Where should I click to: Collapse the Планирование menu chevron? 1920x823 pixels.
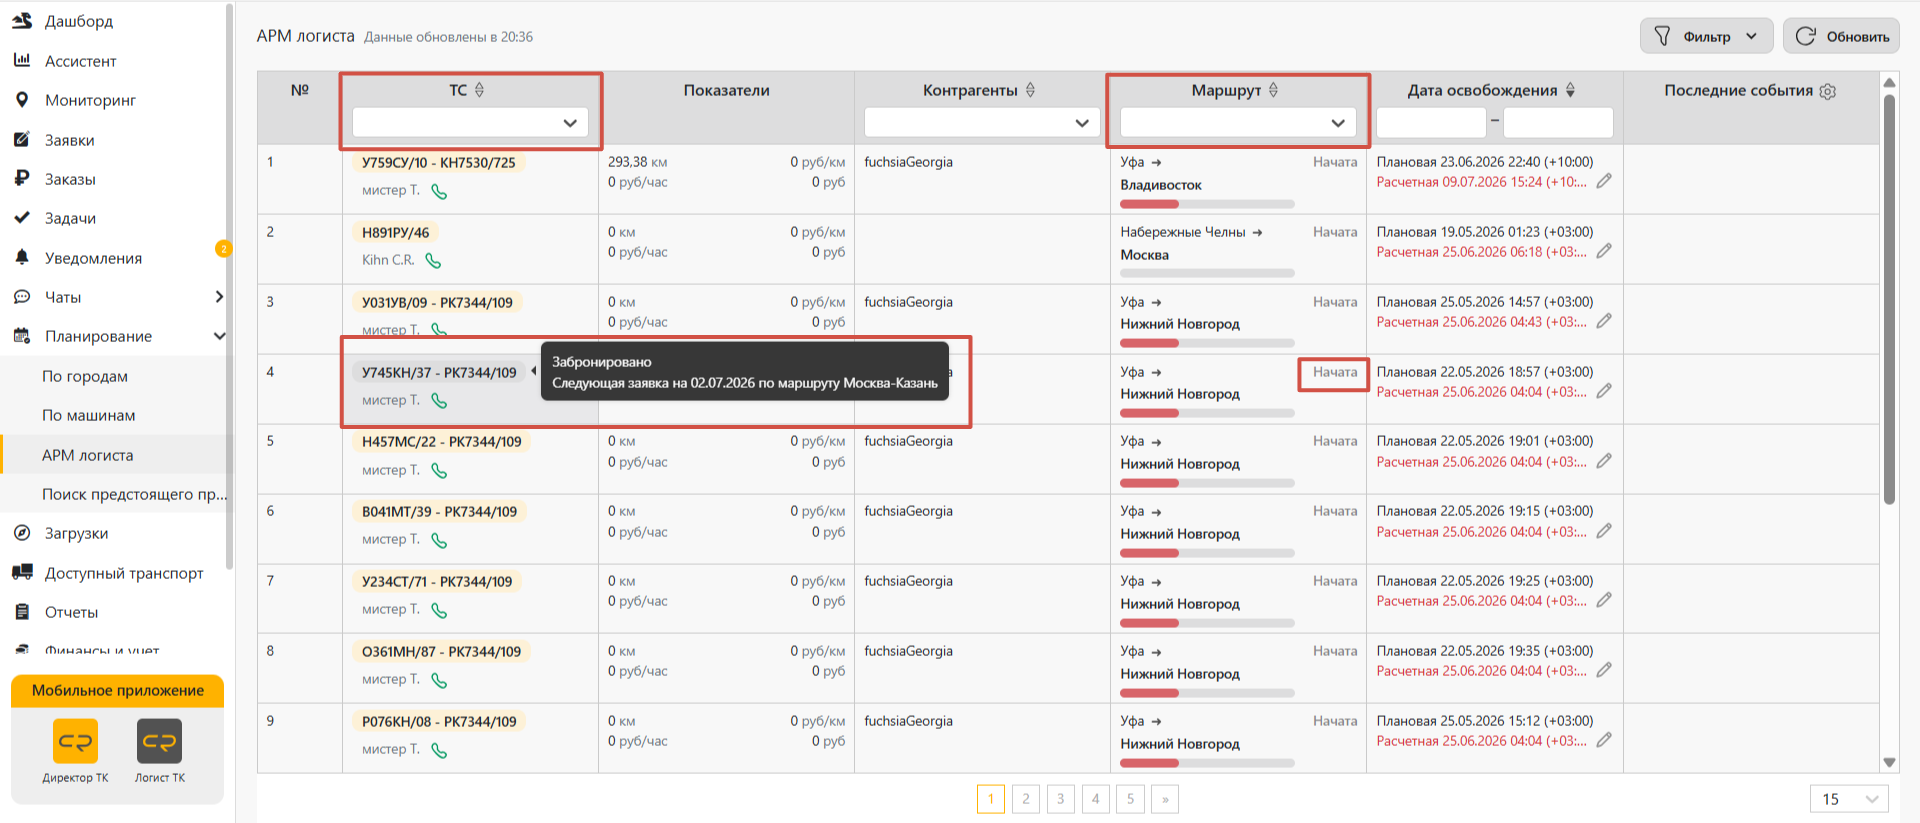click(219, 336)
